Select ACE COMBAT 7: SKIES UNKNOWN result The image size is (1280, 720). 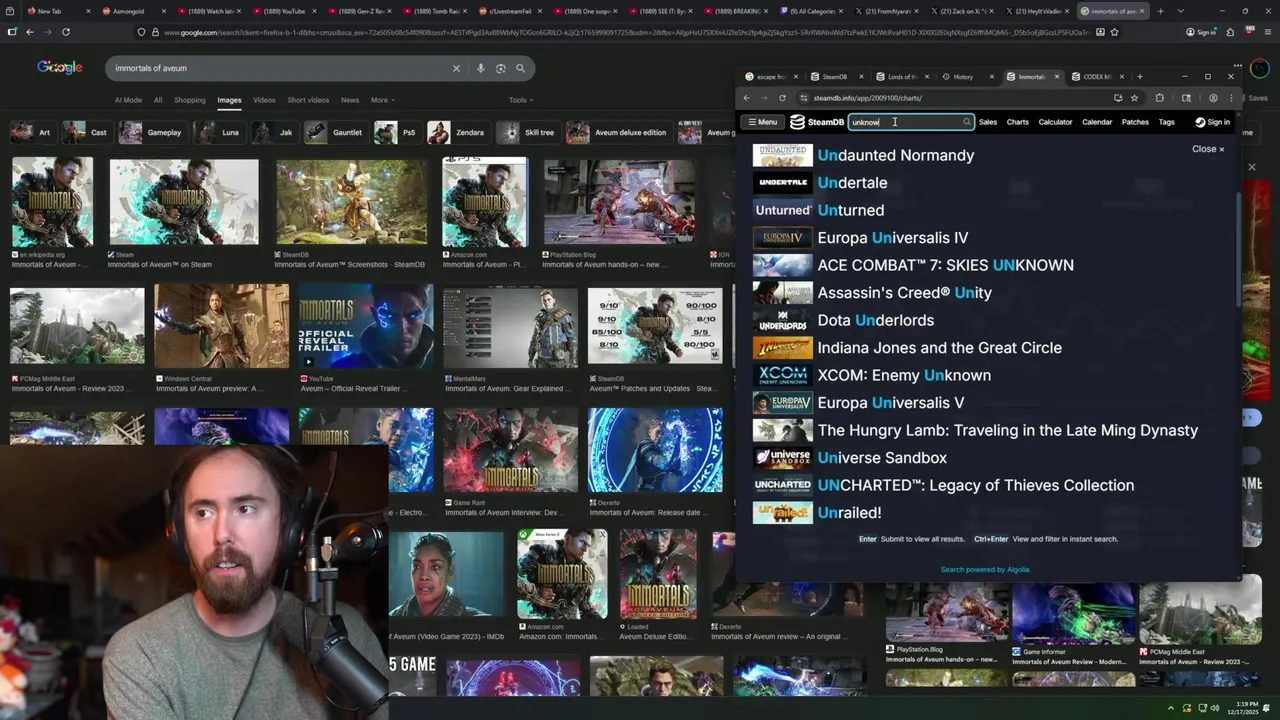point(988,265)
